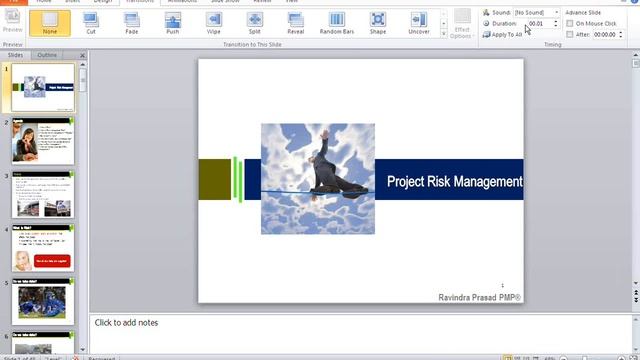640x360 pixels.
Task: Select slide 3 thumbnail
Action: [x=43, y=194]
